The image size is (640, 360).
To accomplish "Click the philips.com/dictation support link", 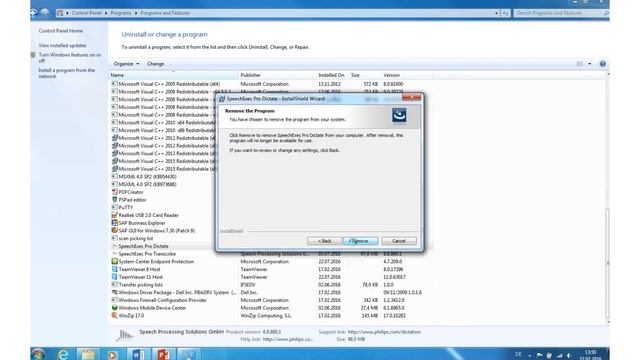I will (384, 332).
